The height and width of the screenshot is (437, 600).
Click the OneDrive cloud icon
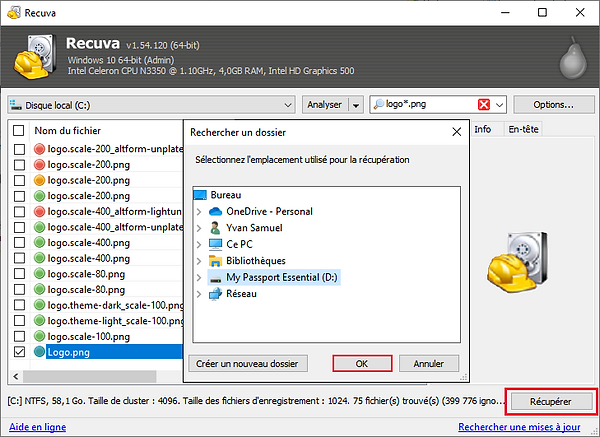(215, 211)
